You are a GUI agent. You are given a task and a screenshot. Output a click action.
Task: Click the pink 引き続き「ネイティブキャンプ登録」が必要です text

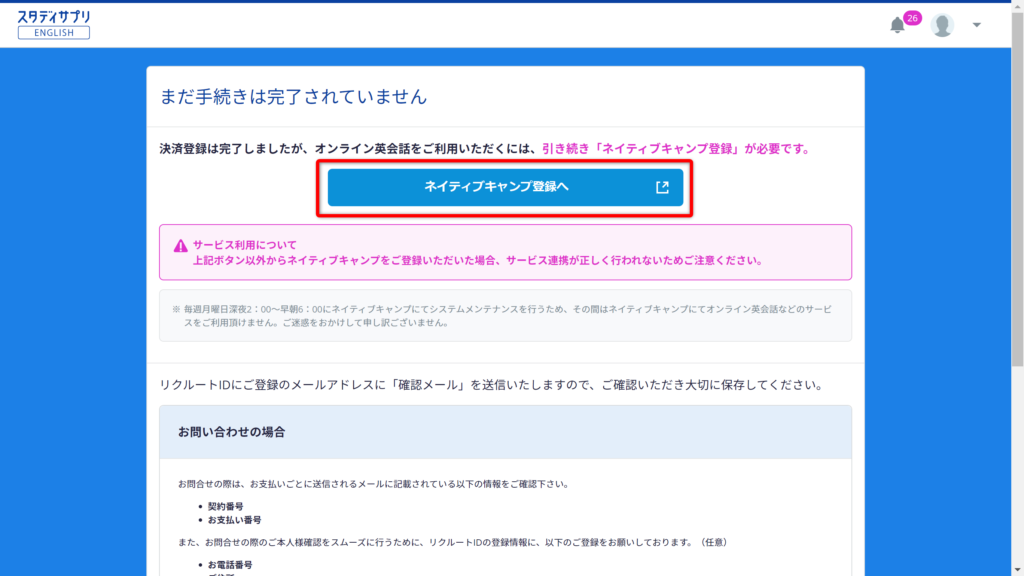click(x=676, y=149)
